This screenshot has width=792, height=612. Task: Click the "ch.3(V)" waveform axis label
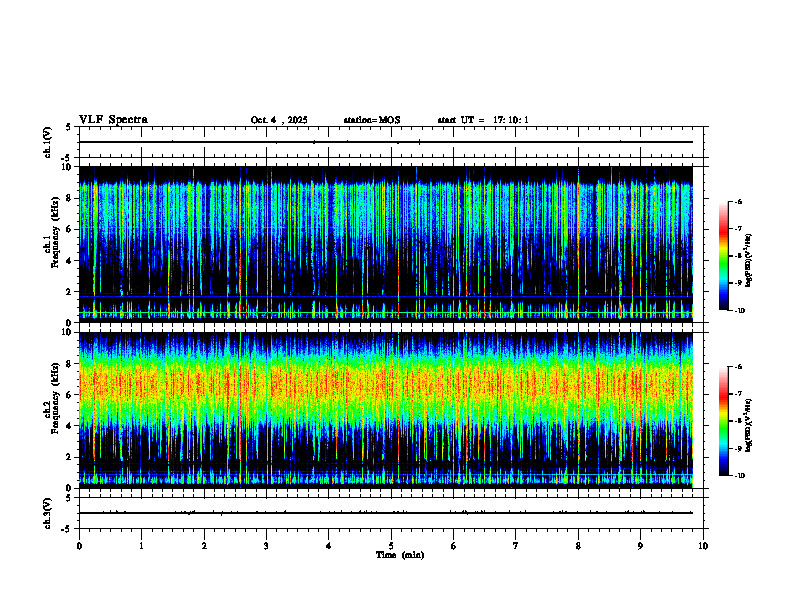pos(48,513)
